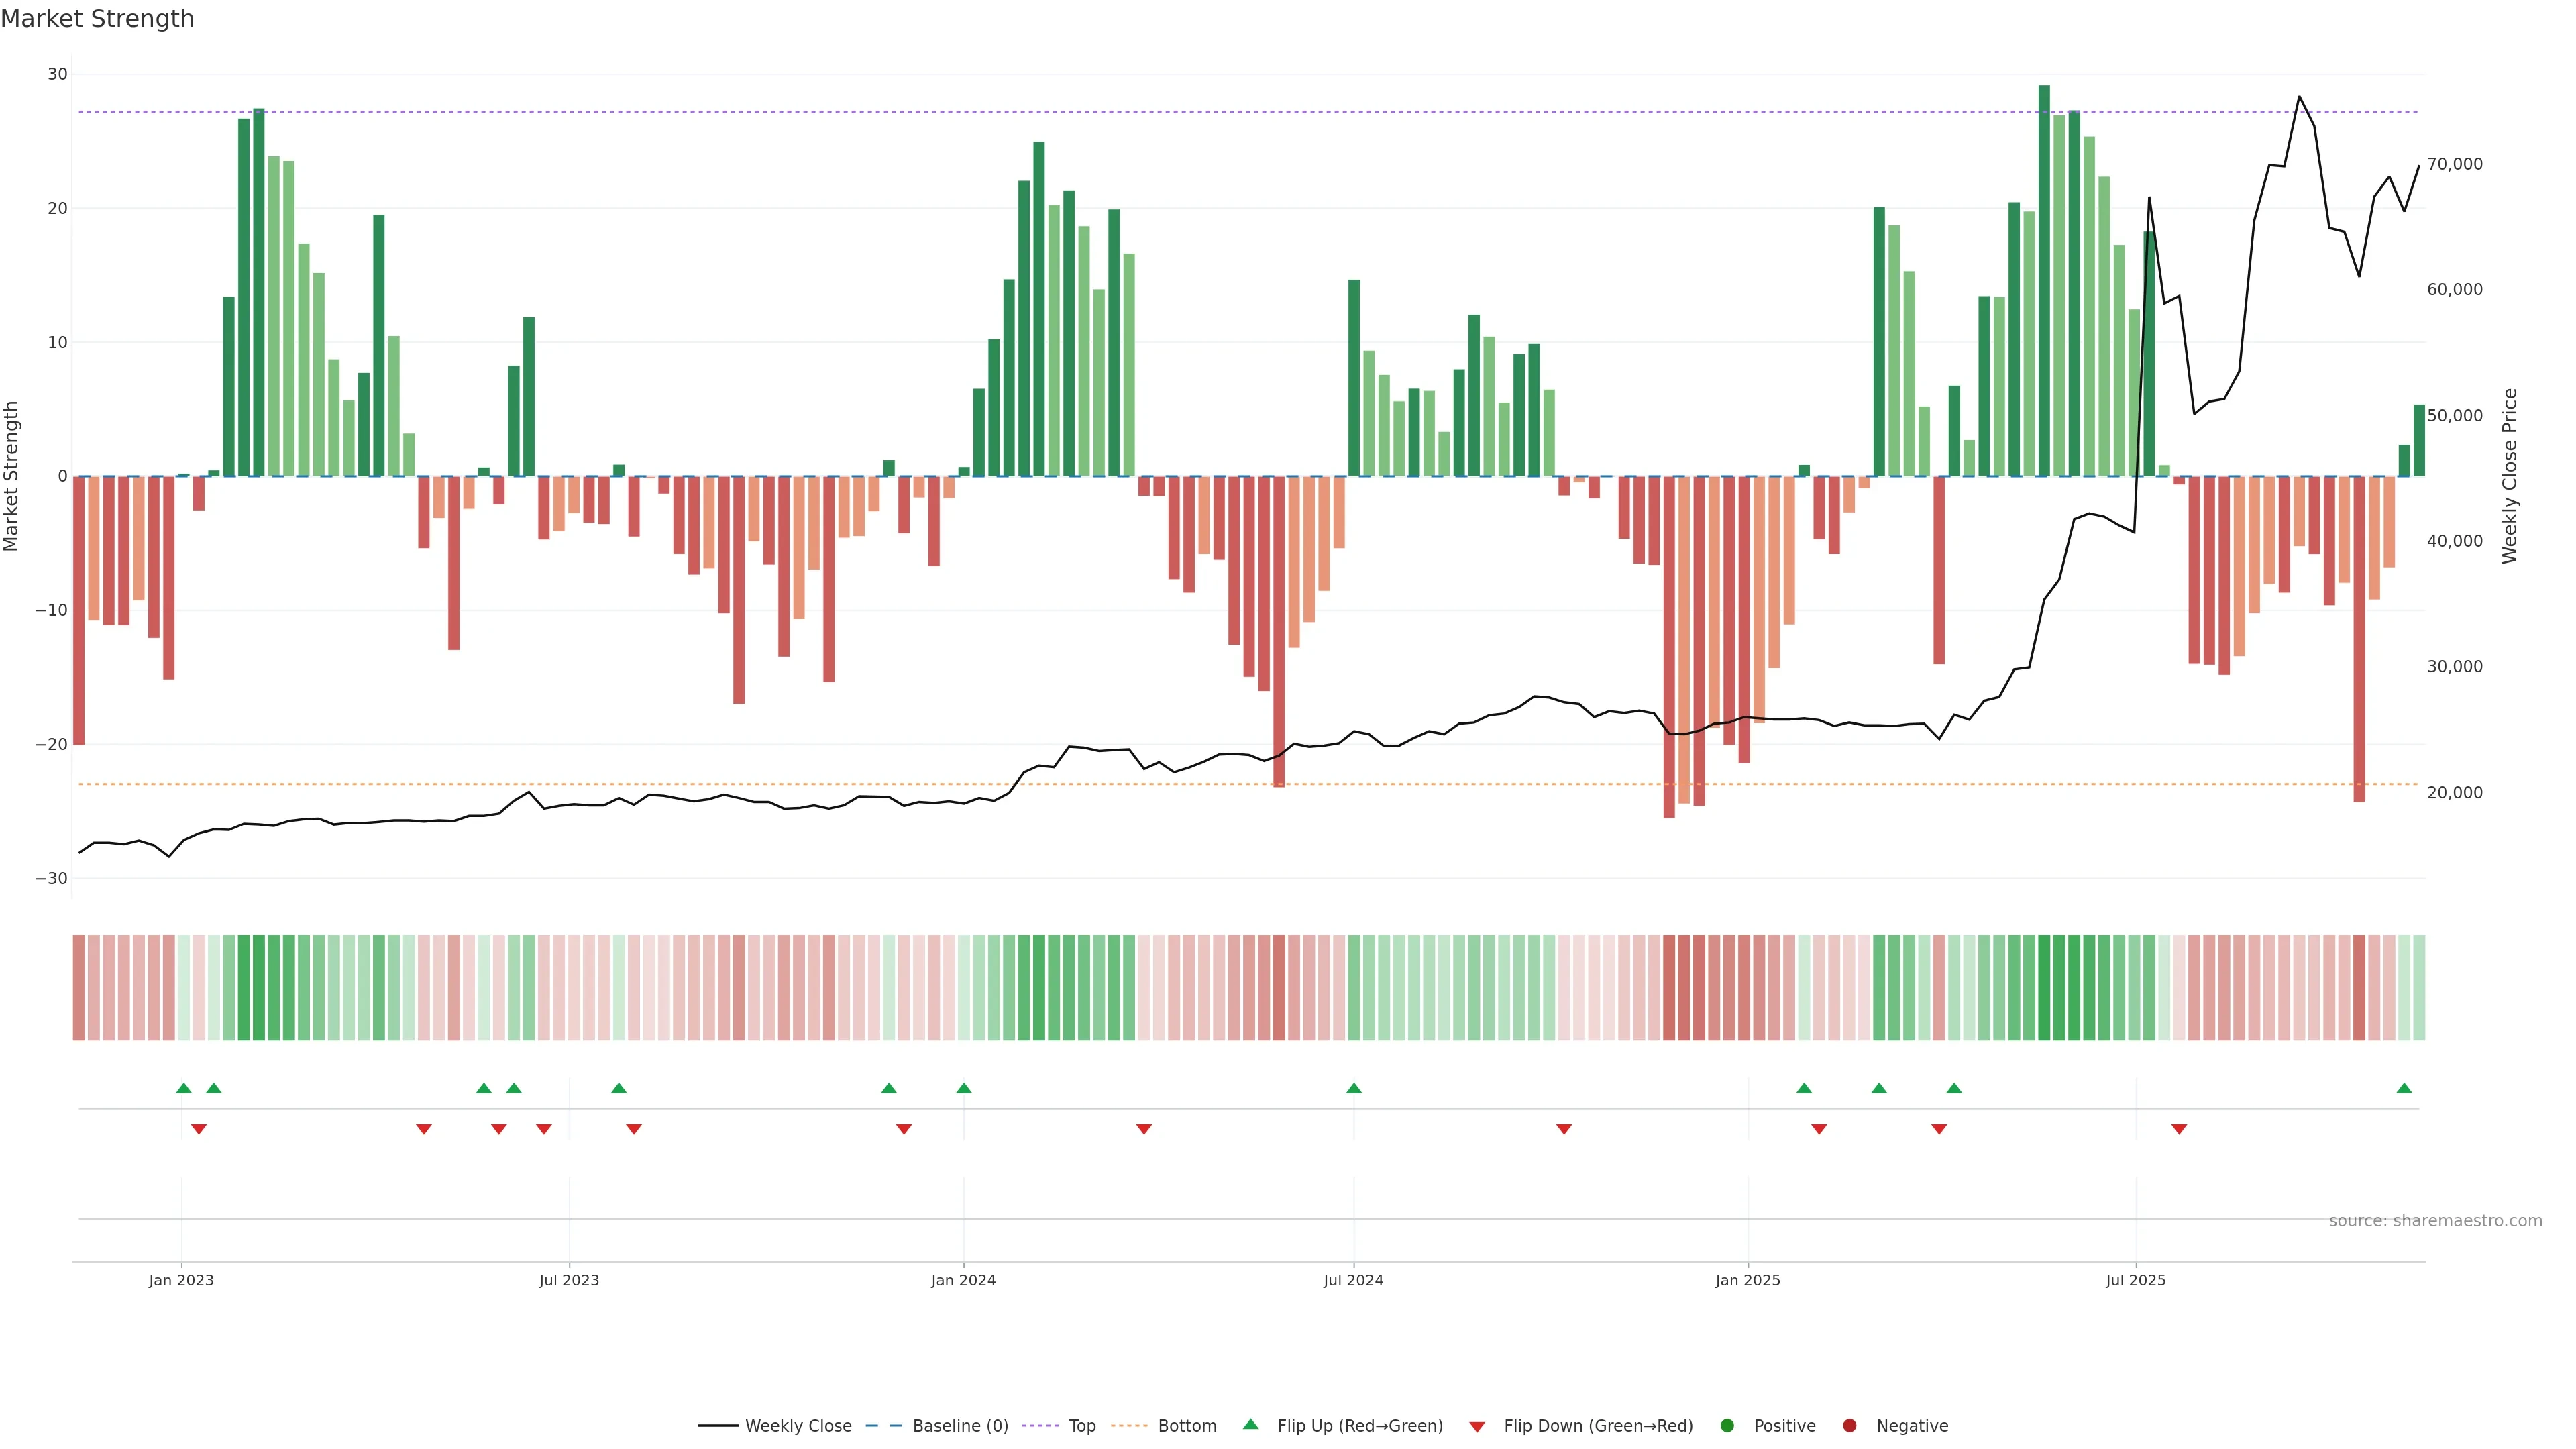The width and height of the screenshot is (2576, 1449).
Task: Select the leftmost red flip-down triangle marker
Action: (199, 1129)
